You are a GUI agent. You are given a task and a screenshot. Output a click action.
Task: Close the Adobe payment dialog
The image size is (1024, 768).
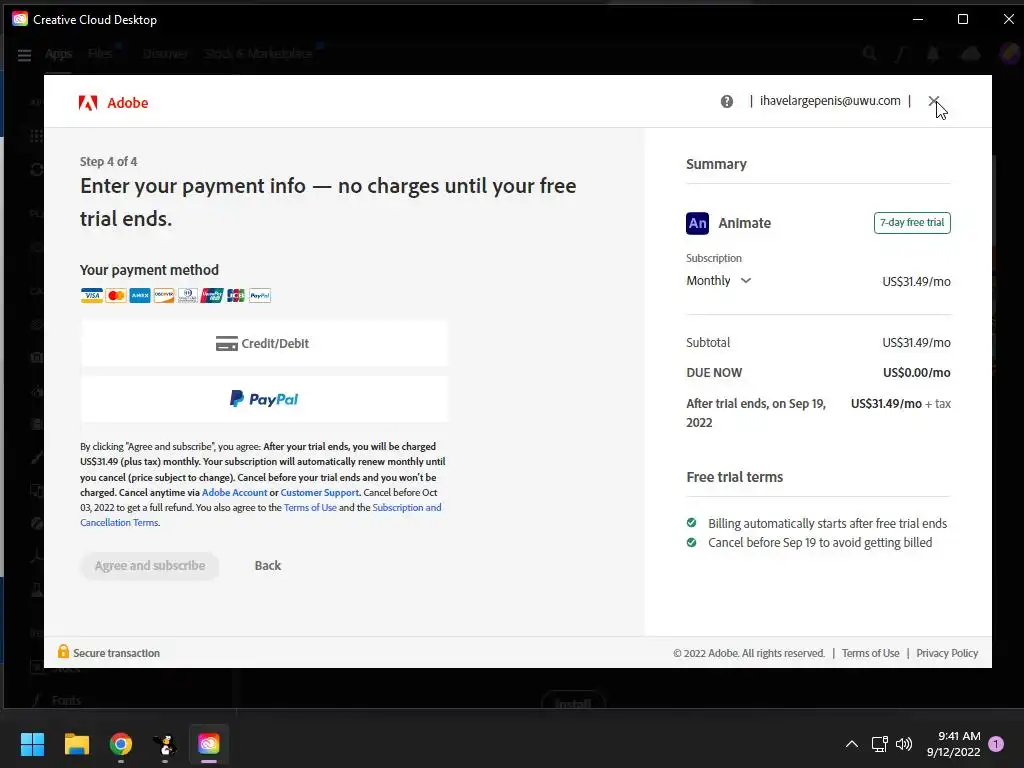[x=934, y=101]
